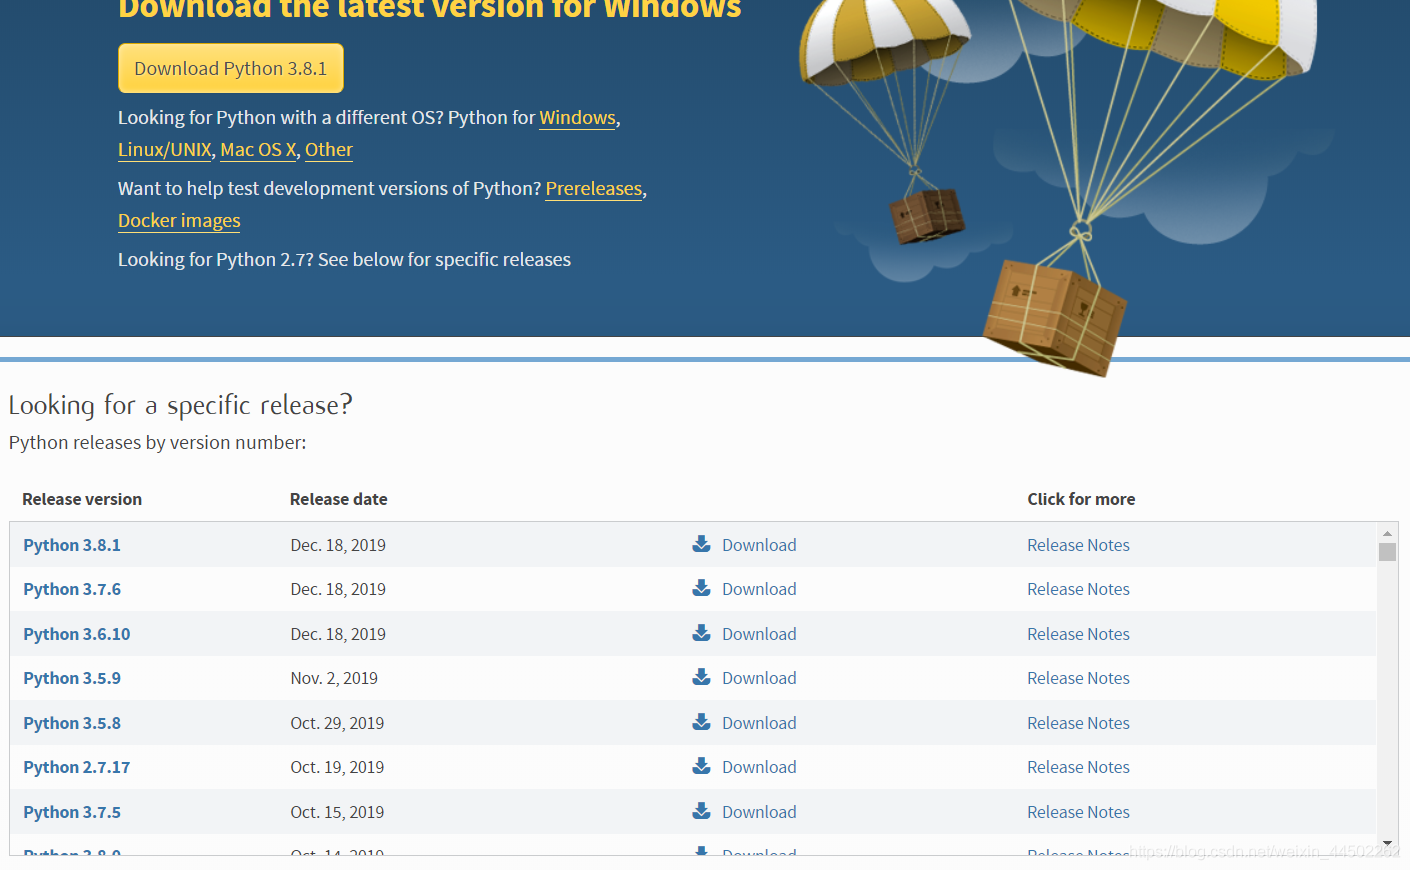Click the releases list scroll-down arrow
Viewport: 1410px width, 870px height.
(x=1387, y=843)
